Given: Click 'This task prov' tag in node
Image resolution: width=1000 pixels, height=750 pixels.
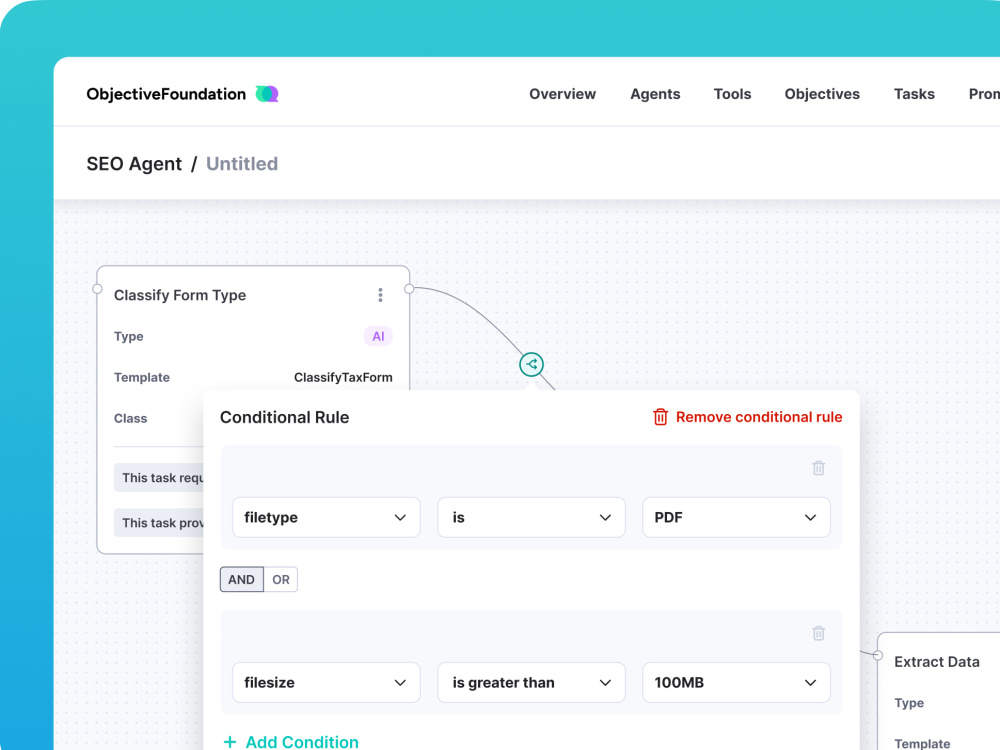Looking at the screenshot, I should pyautogui.click(x=159, y=523).
